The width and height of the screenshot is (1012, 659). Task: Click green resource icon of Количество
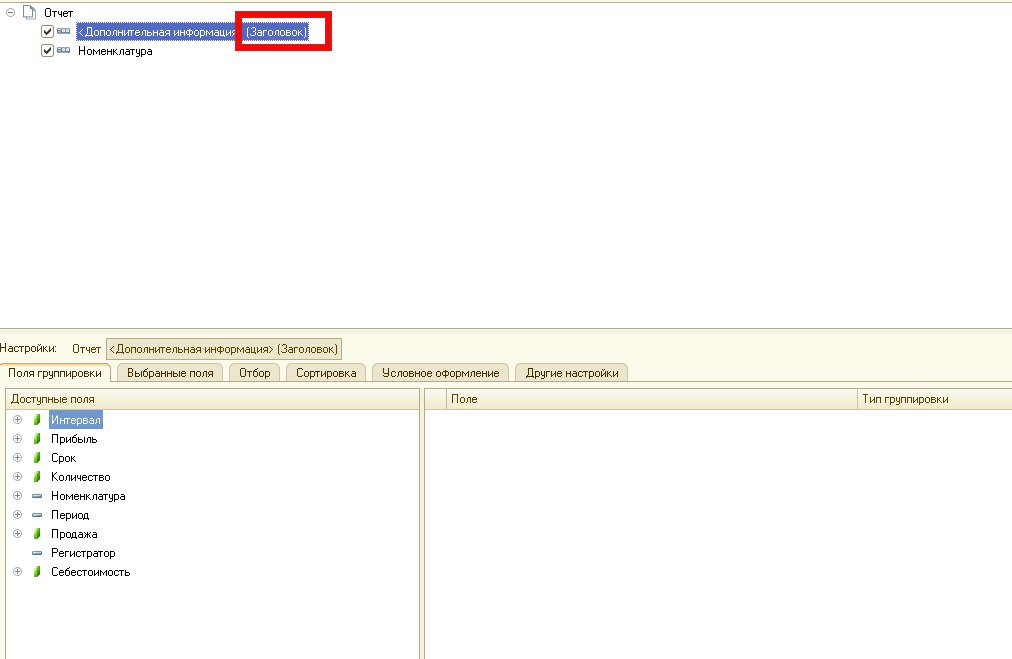[37, 477]
